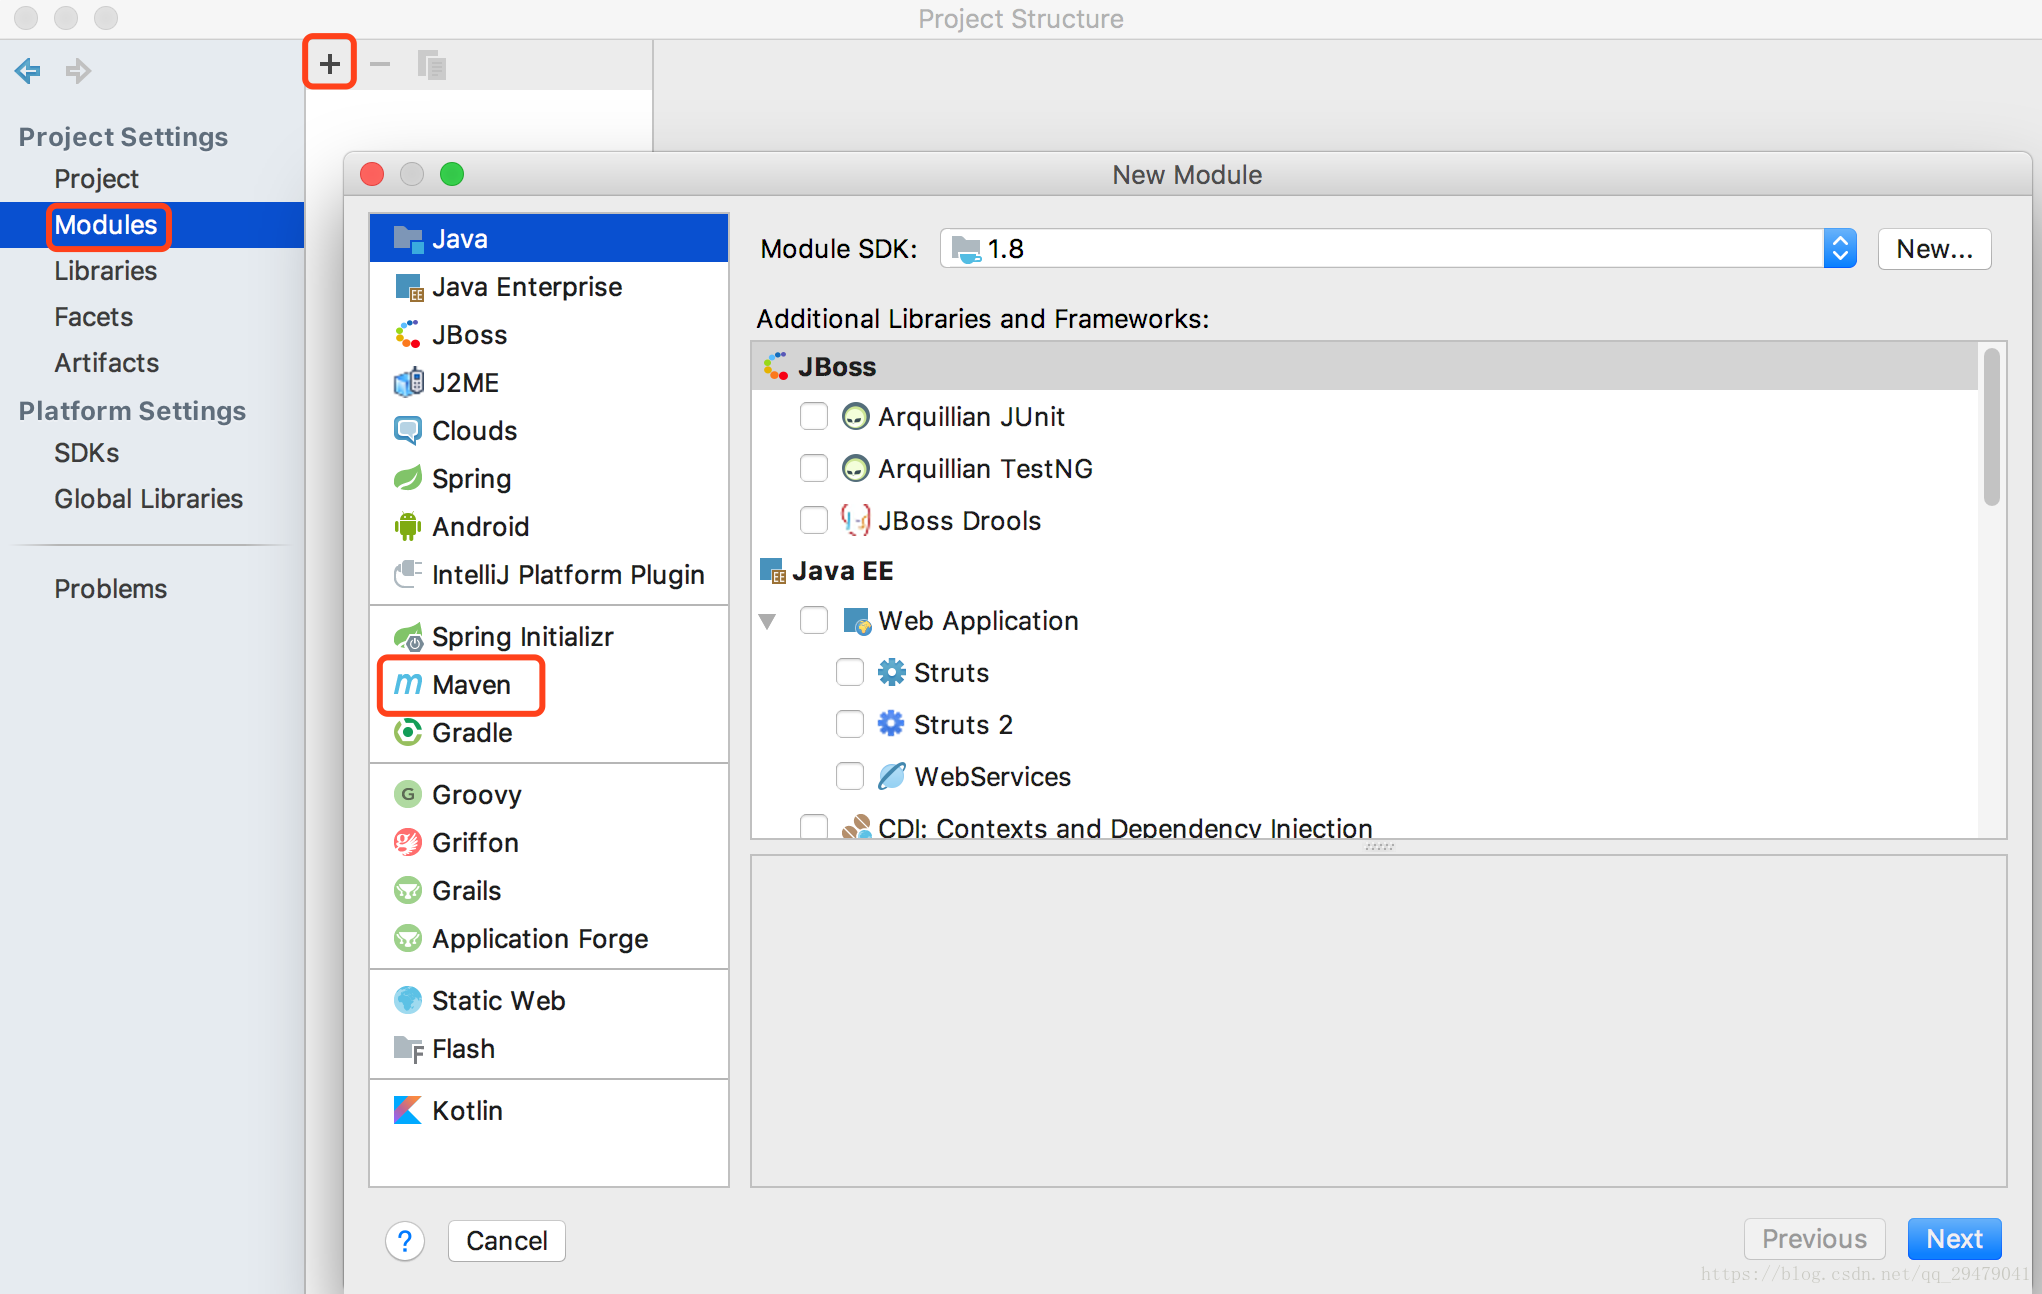Image resolution: width=2042 pixels, height=1294 pixels.
Task: Open the Libraries settings section
Action: pos(105,271)
